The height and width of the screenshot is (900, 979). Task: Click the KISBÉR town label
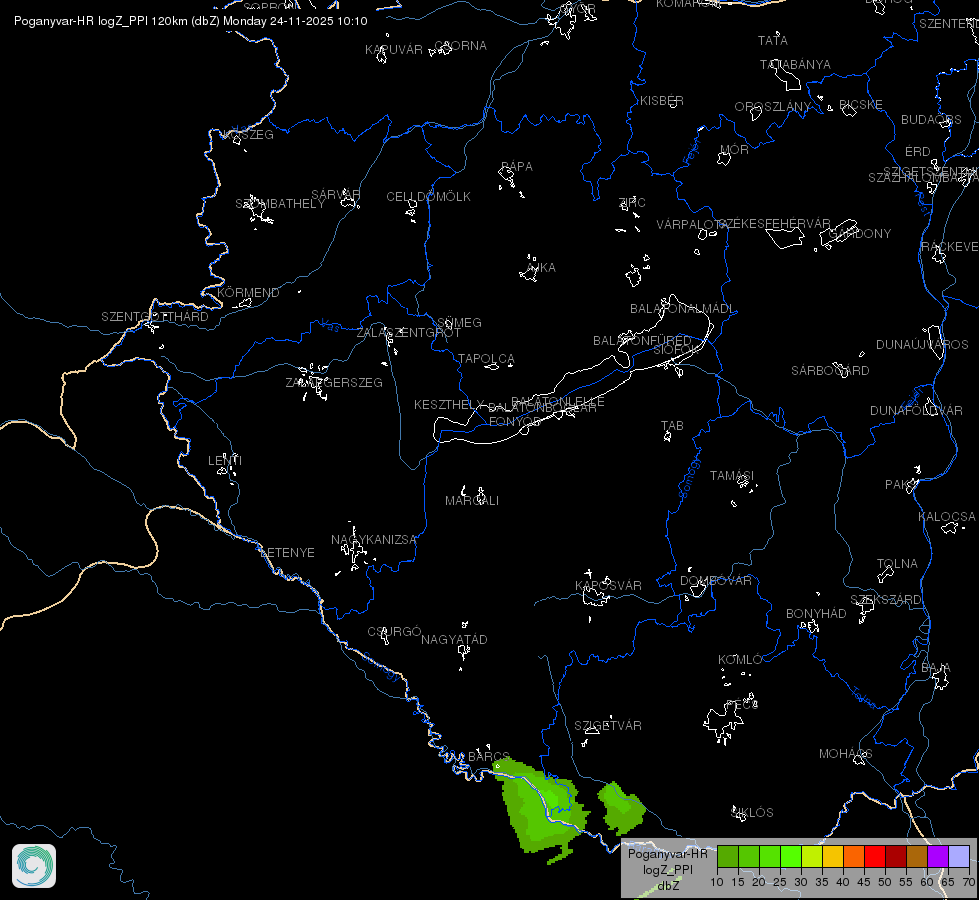click(662, 101)
